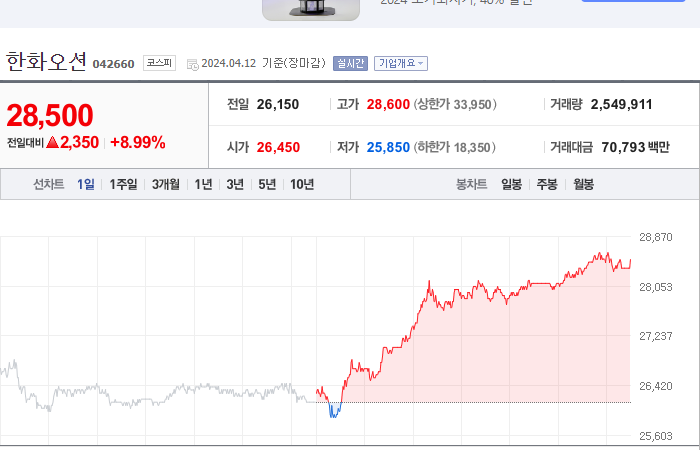Click the 코스피 market badge
Viewport: 700px width, 450px height.
(x=159, y=63)
